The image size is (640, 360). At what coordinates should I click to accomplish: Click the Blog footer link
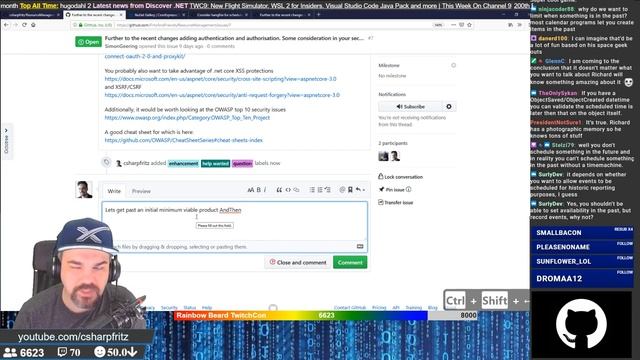tap(433, 307)
